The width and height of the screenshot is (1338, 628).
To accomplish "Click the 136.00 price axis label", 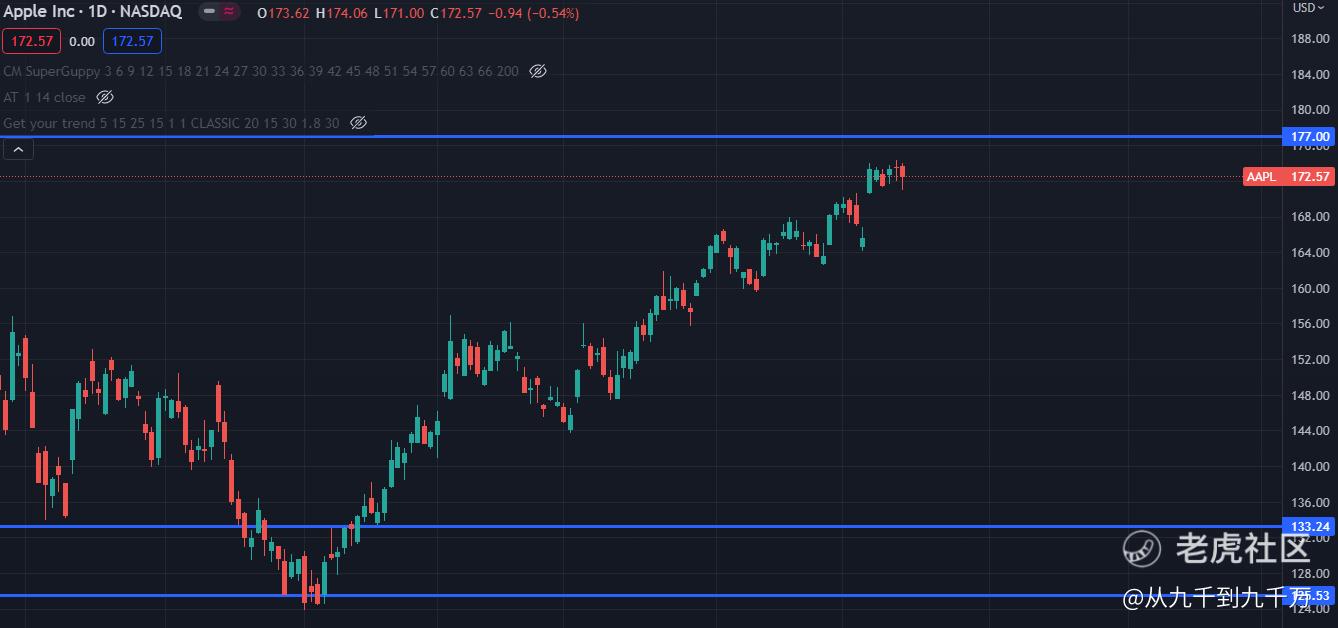I will point(1309,502).
